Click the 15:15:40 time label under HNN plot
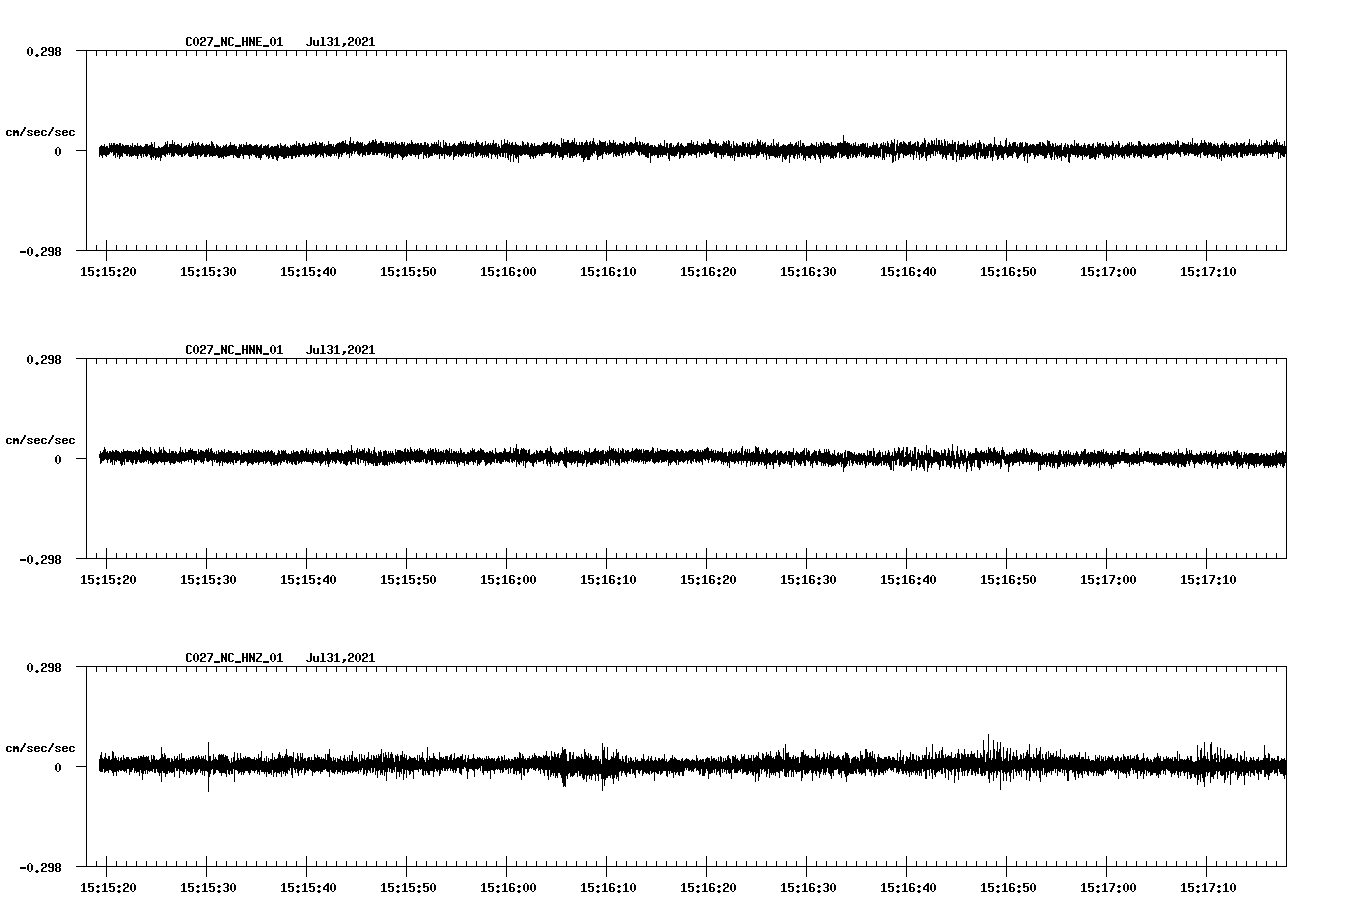This screenshot has height=924, width=1358. [x=308, y=580]
